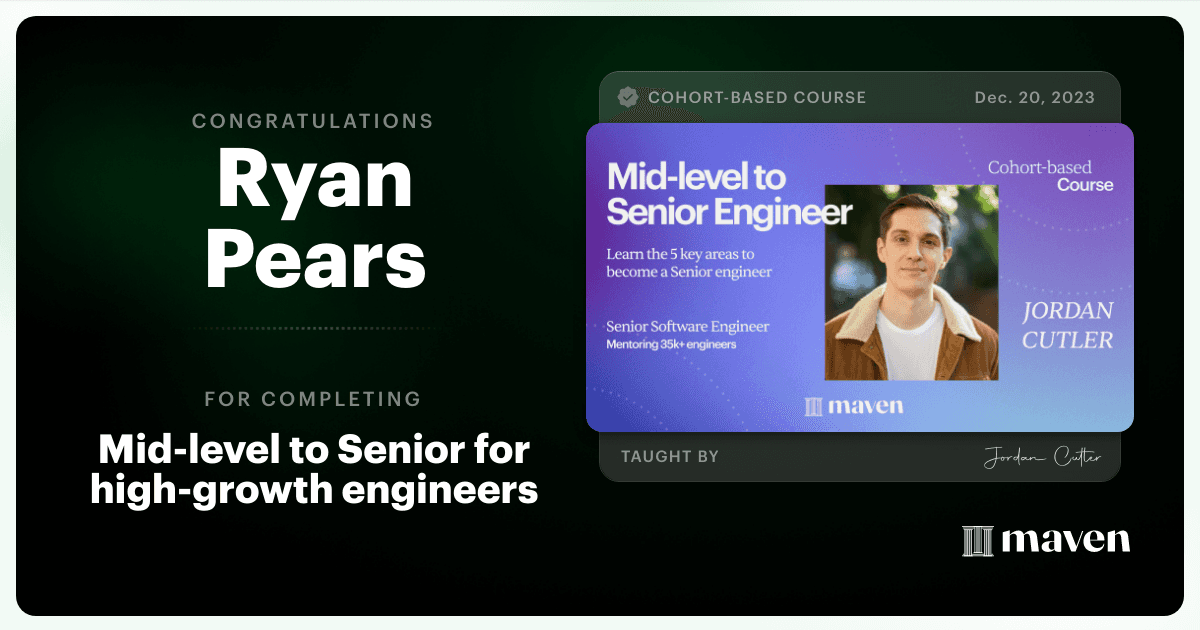Click the instructor portrait photo
The image size is (1200, 630).
[911, 282]
